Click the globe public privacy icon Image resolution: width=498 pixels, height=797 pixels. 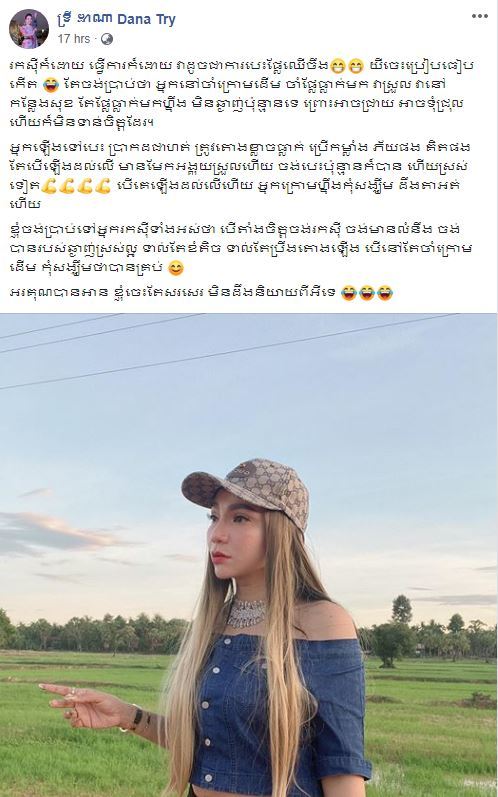coord(107,39)
